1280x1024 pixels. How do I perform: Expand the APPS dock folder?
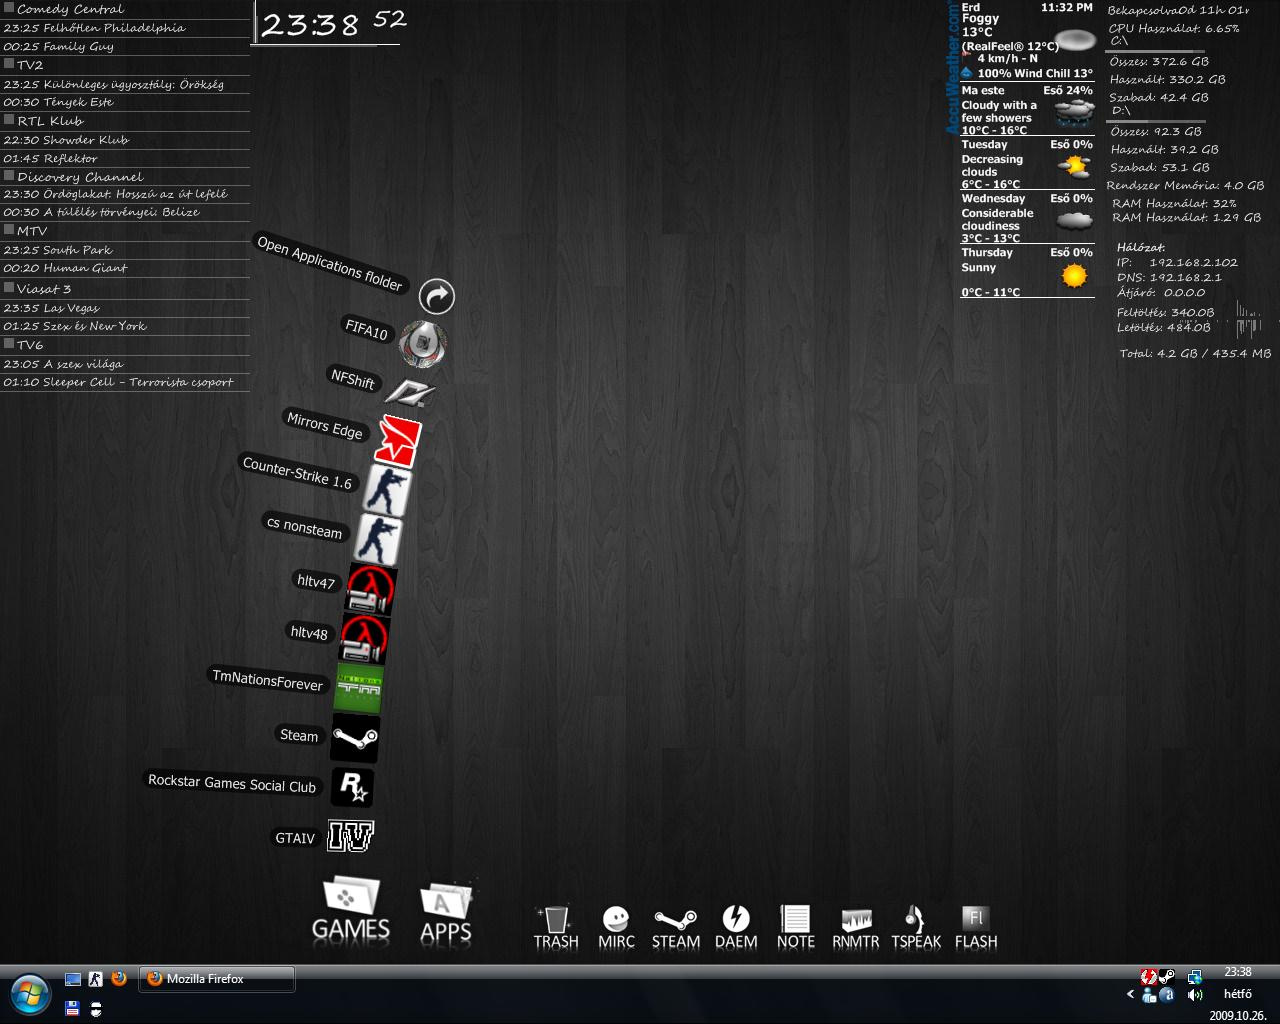click(x=445, y=912)
